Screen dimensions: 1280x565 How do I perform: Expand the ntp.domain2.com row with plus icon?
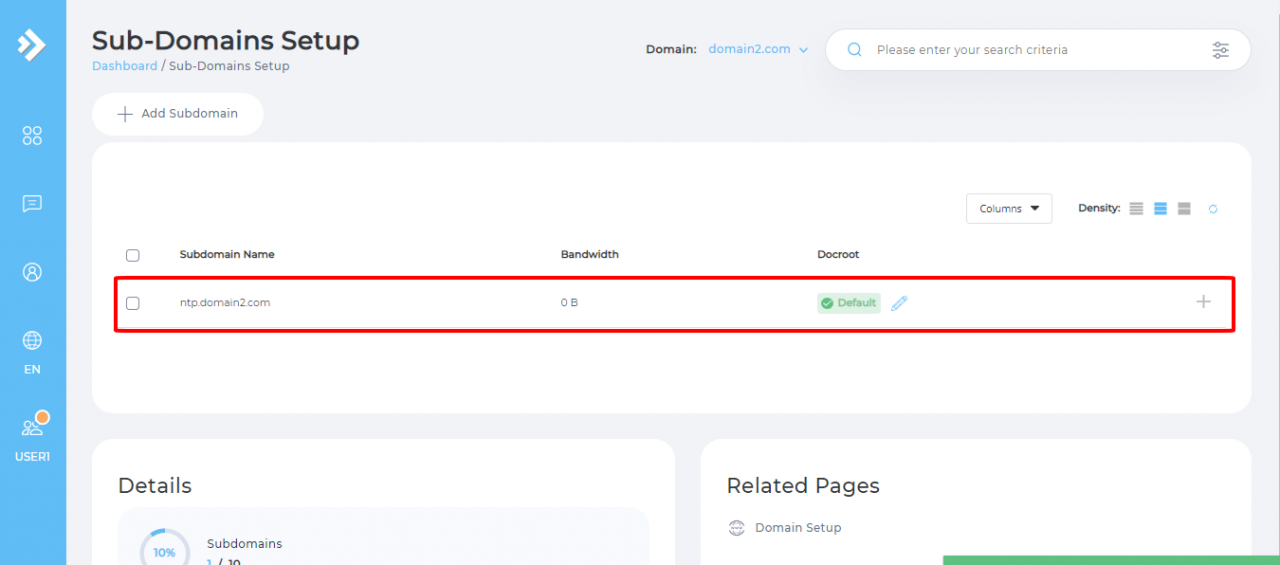[1203, 301]
